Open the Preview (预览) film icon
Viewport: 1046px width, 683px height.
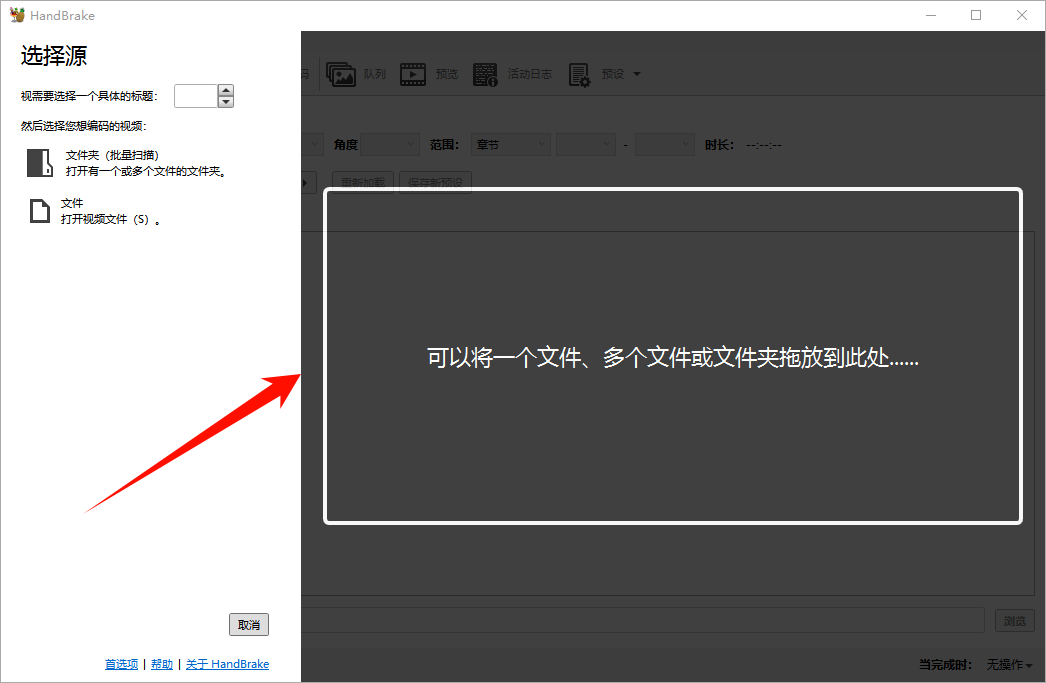click(413, 74)
